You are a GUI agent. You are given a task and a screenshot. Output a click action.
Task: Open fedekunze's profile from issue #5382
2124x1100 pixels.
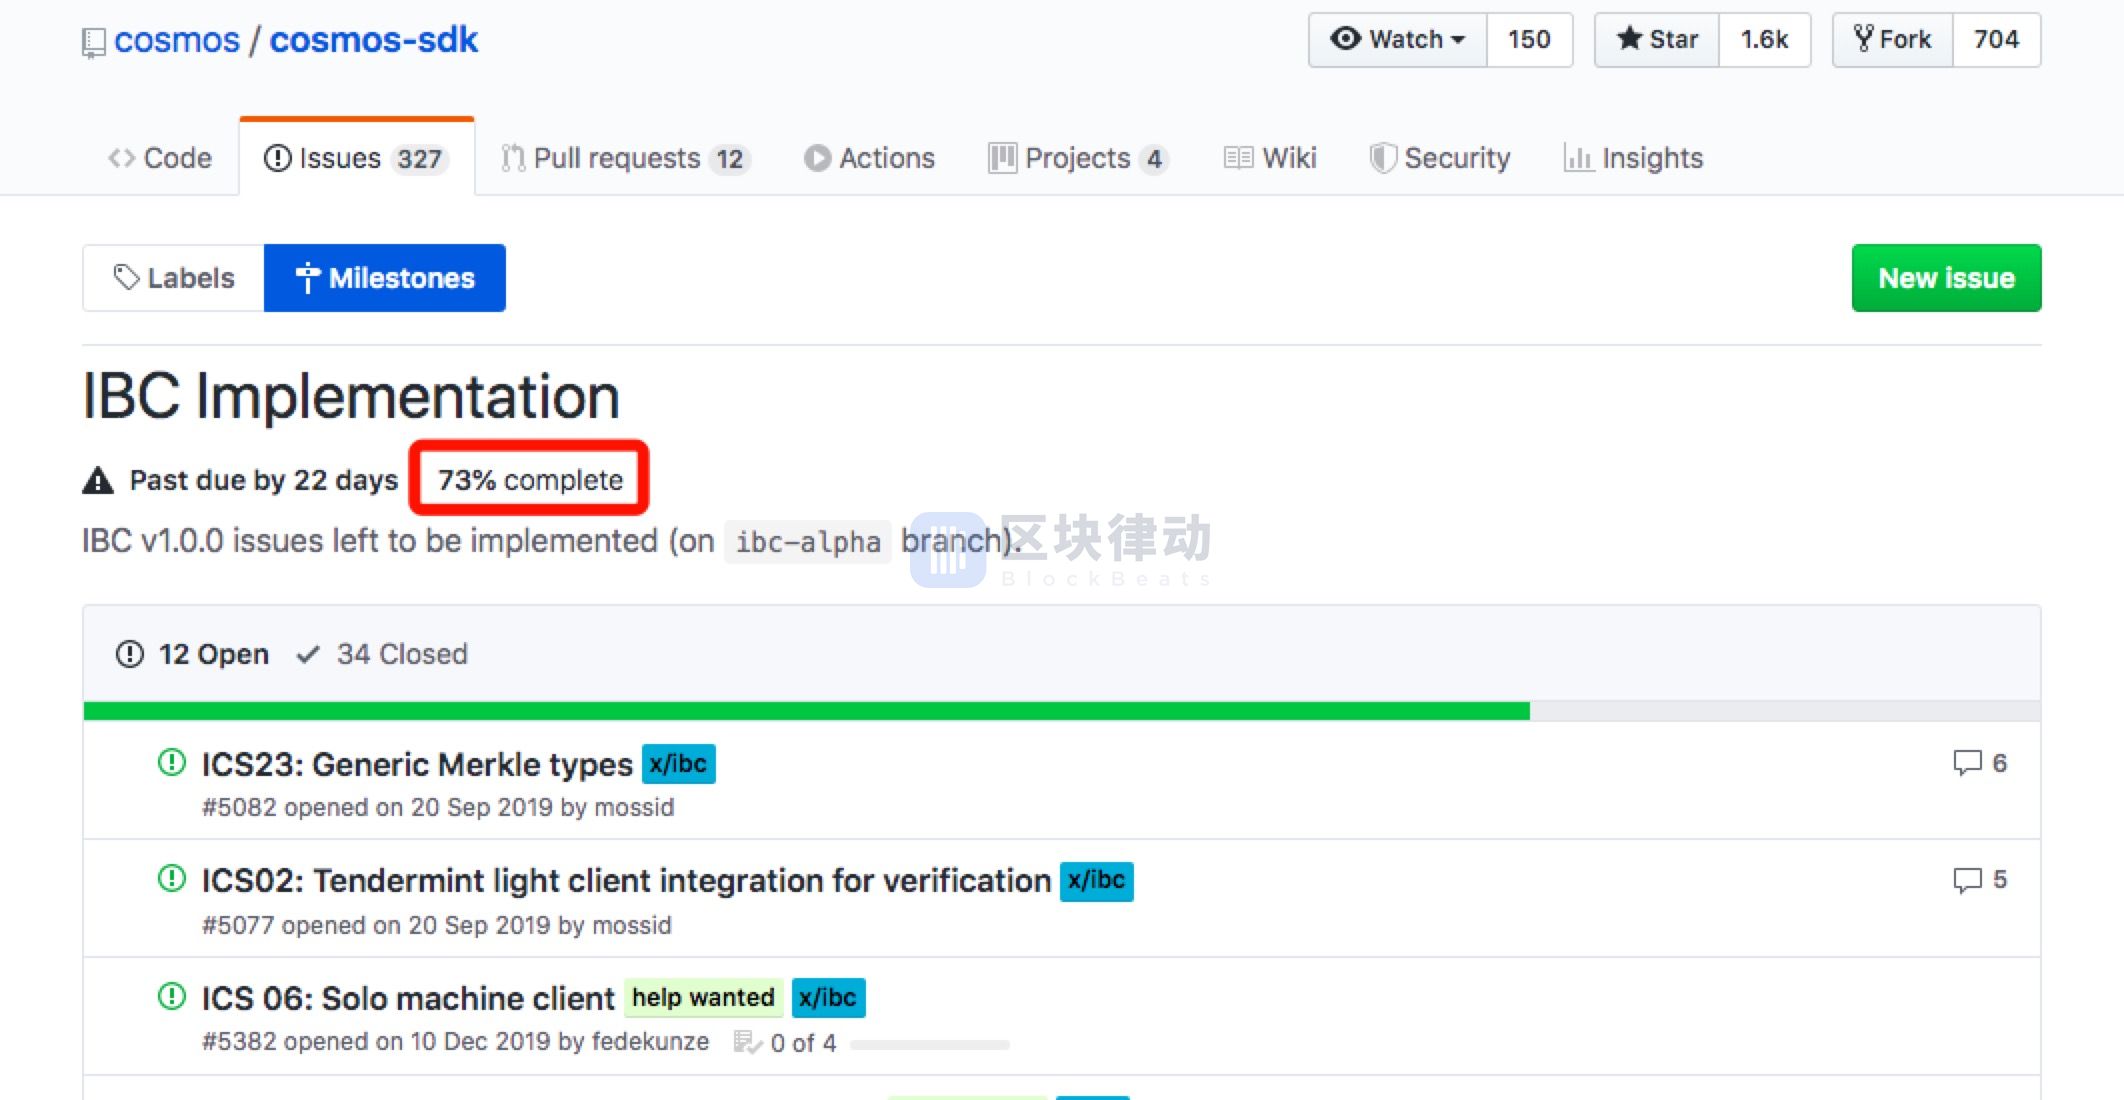tap(650, 1042)
